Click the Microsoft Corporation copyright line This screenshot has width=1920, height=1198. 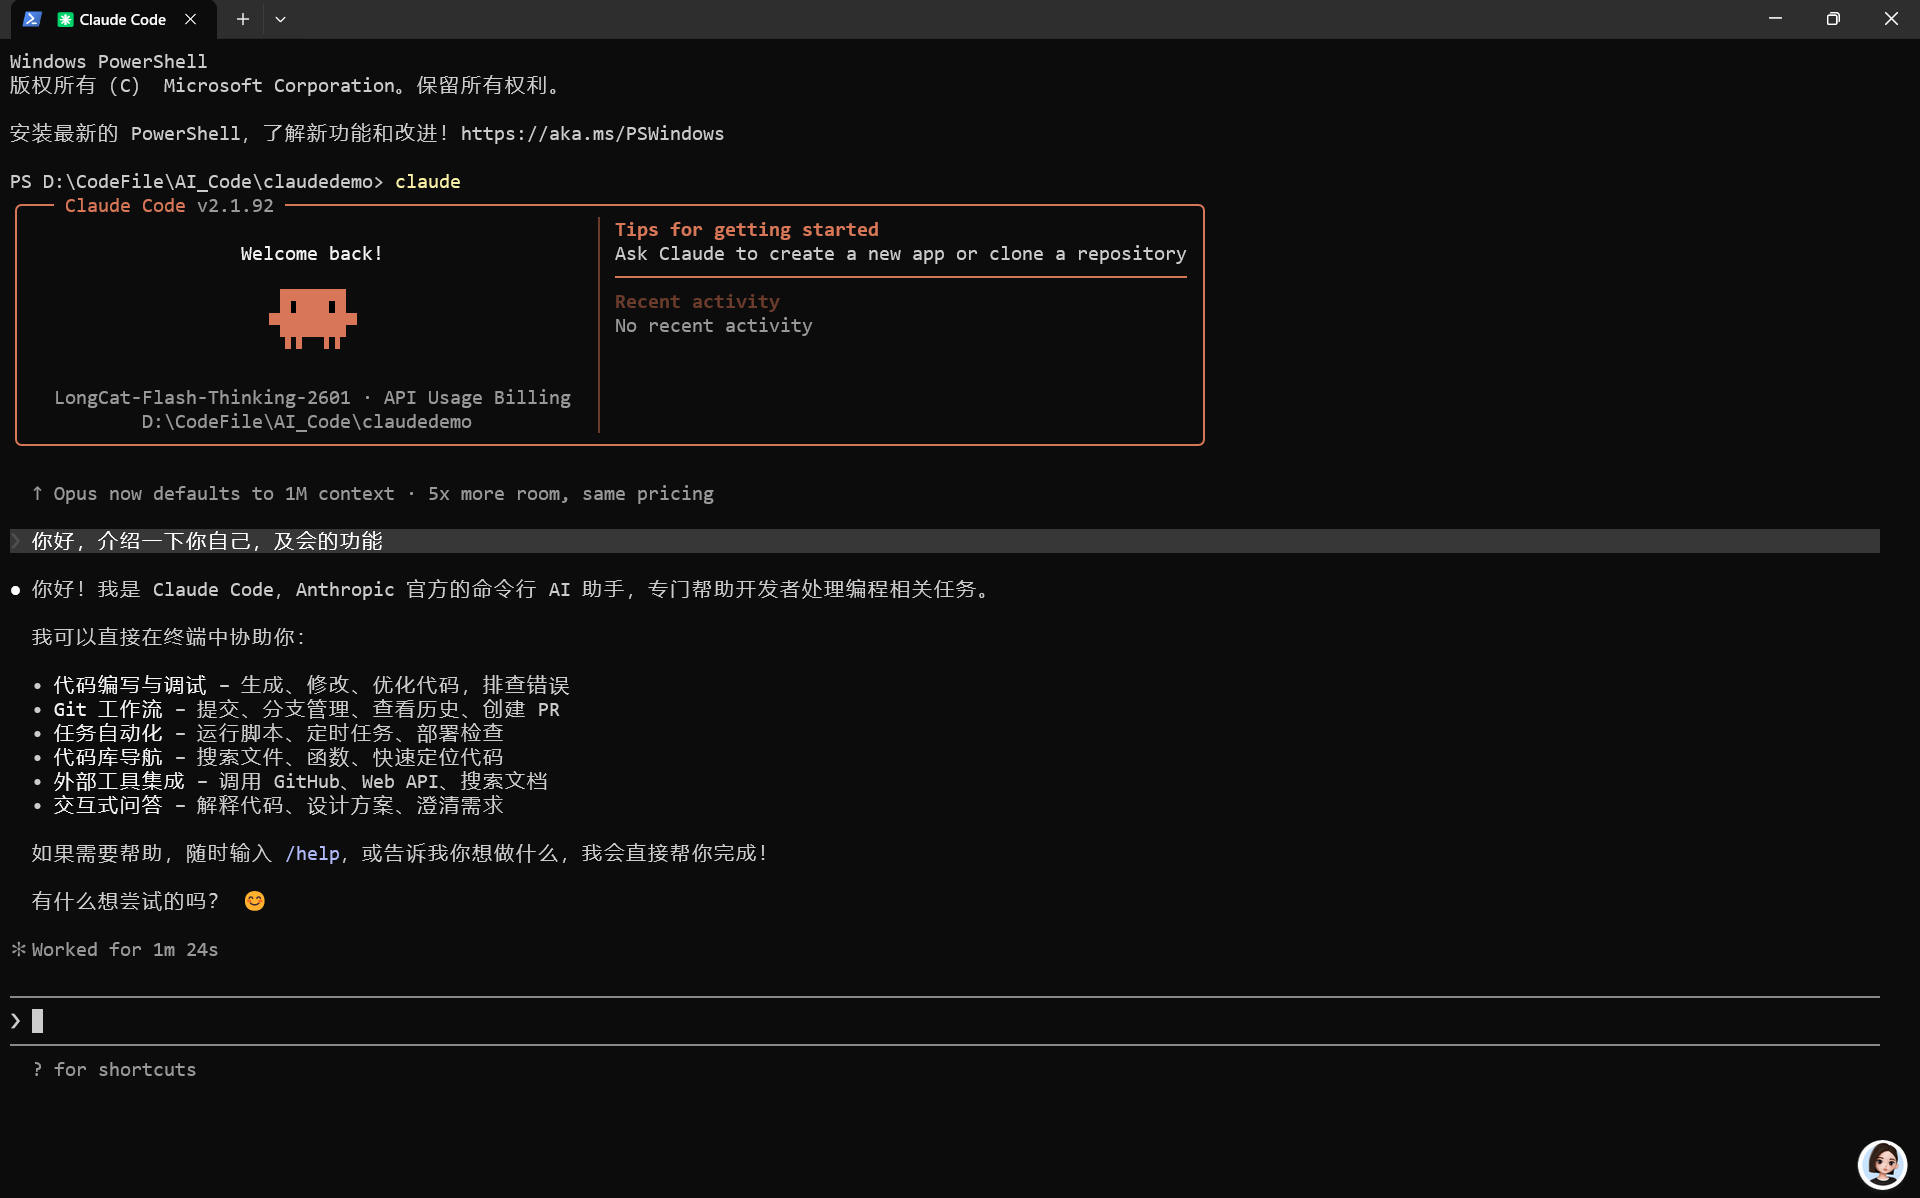pos(285,86)
